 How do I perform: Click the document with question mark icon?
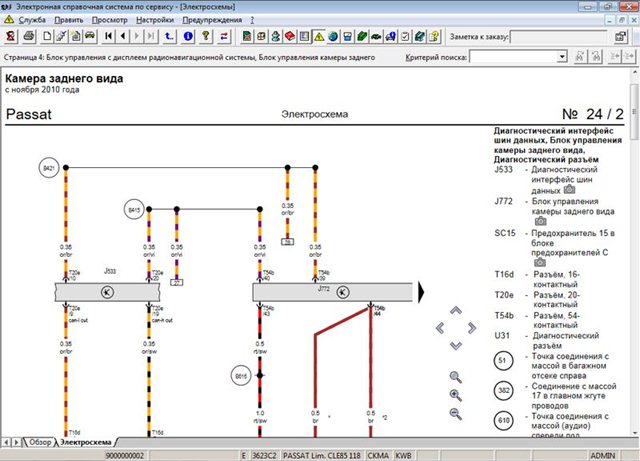(x=434, y=36)
